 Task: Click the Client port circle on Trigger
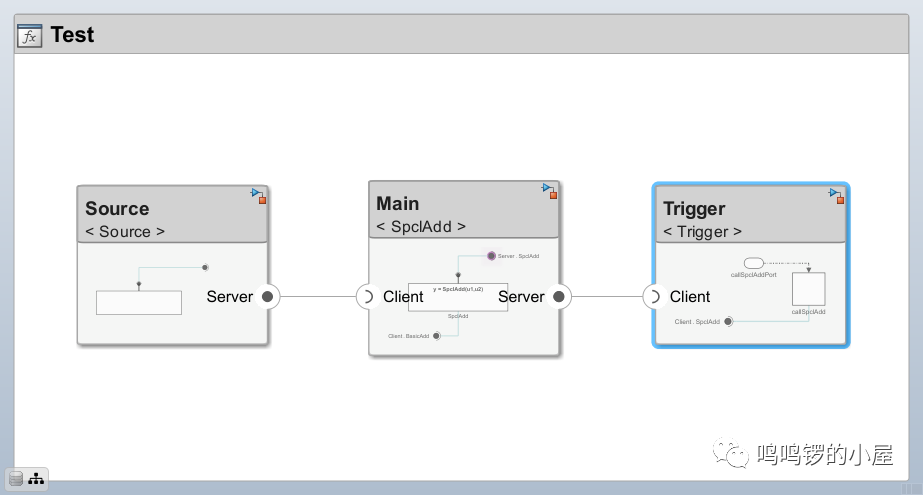pos(655,297)
